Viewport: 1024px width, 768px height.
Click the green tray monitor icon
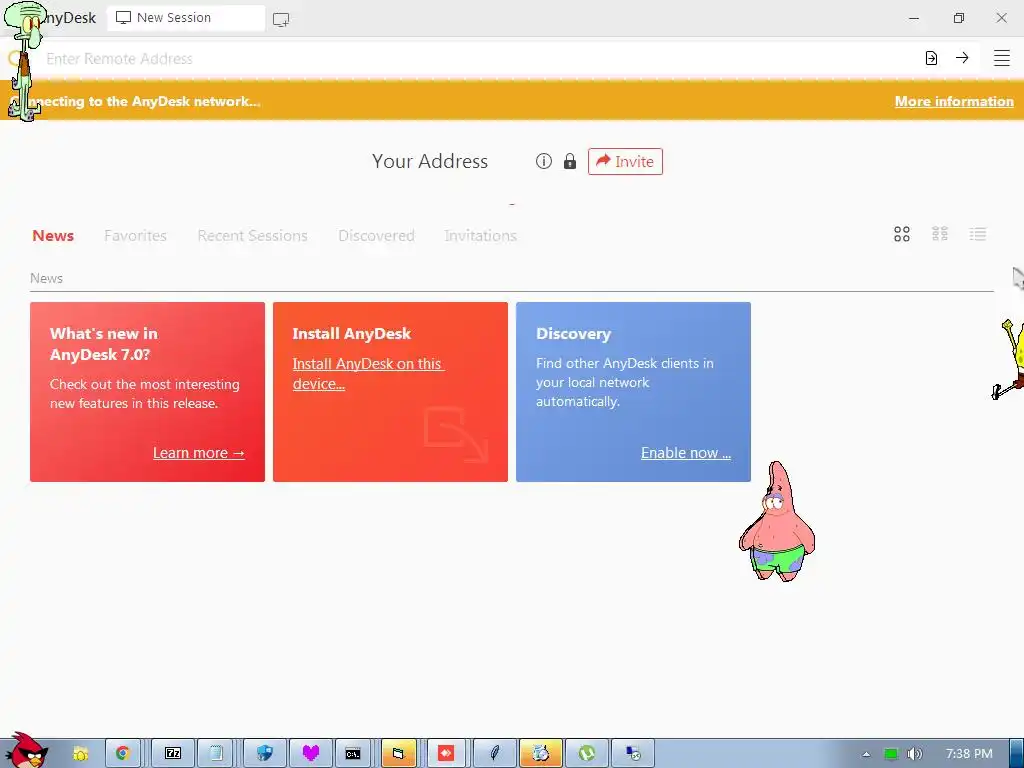coord(890,754)
